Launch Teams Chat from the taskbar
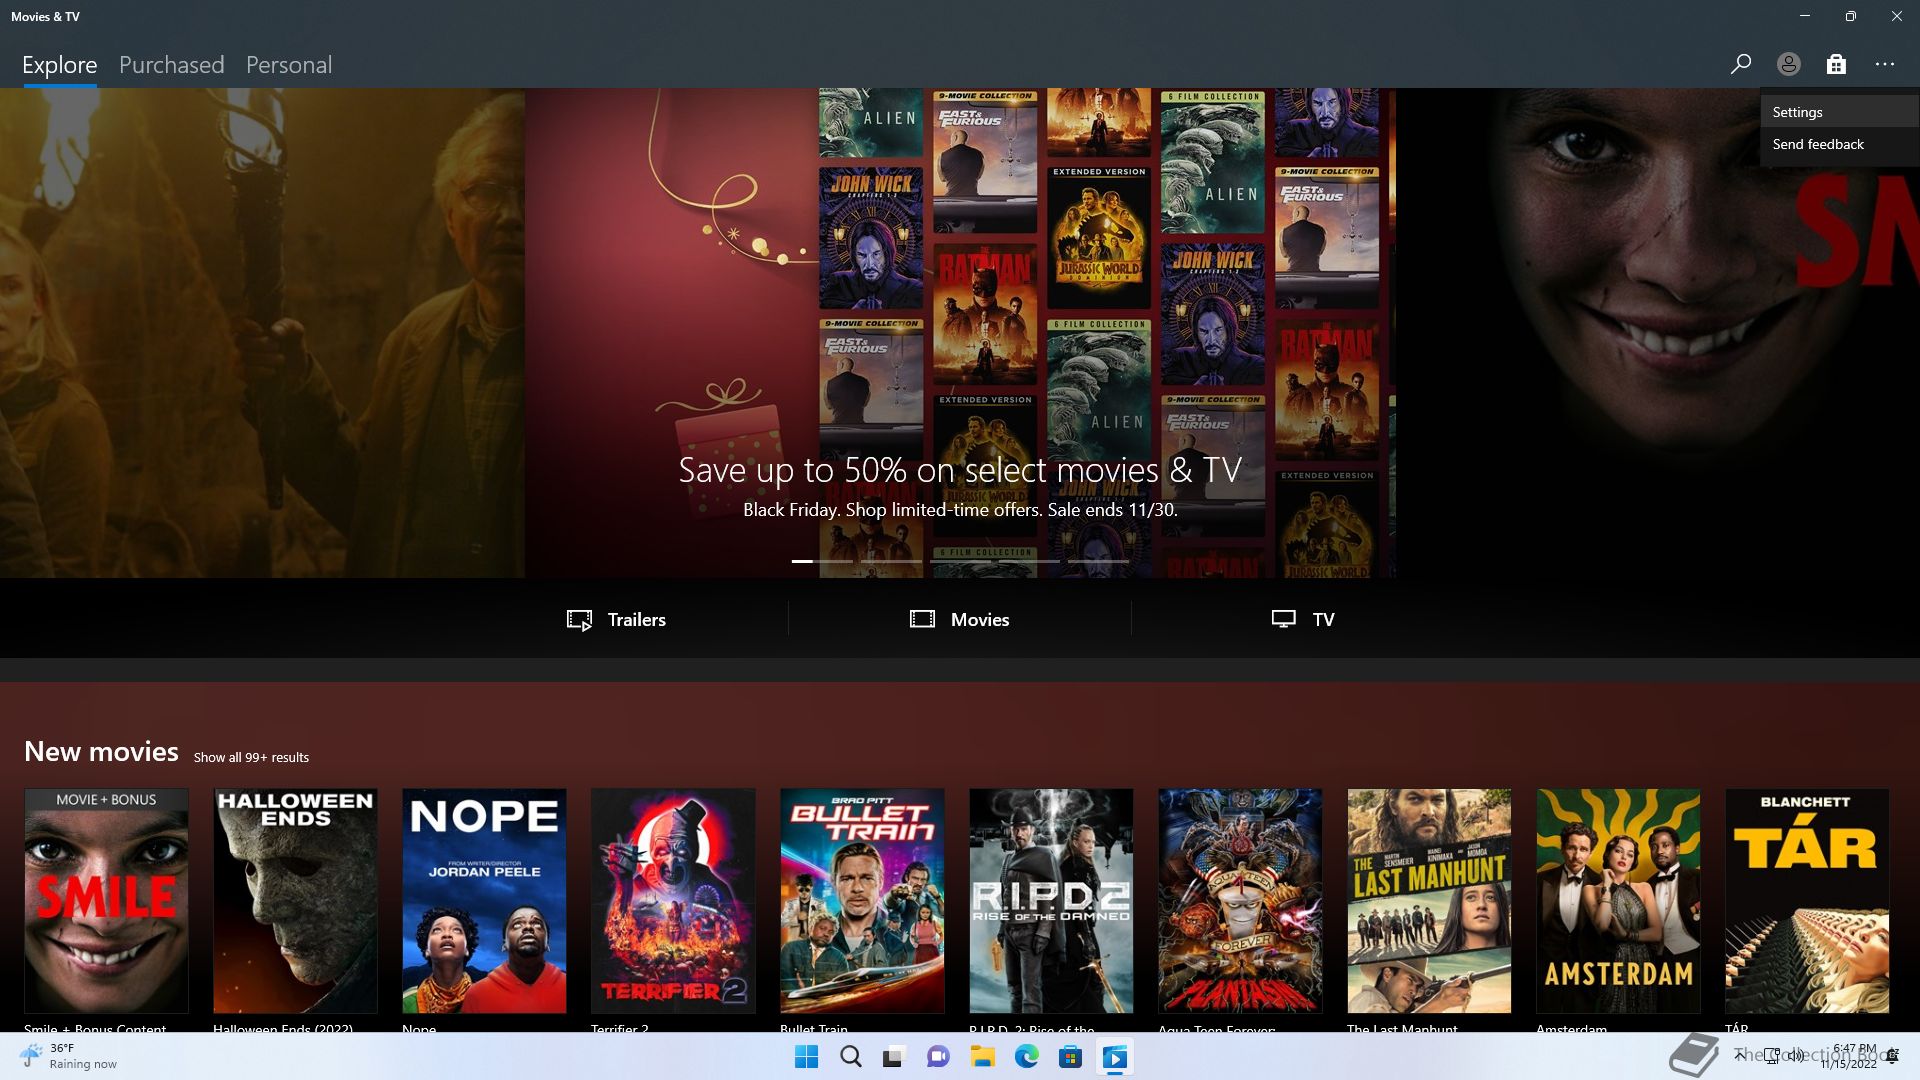 pos(938,1057)
